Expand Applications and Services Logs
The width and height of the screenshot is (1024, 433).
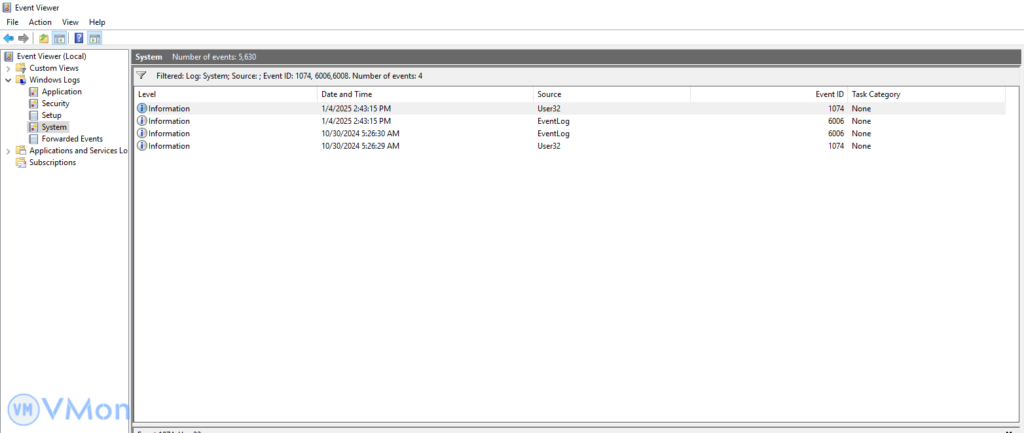click(x=8, y=151)
